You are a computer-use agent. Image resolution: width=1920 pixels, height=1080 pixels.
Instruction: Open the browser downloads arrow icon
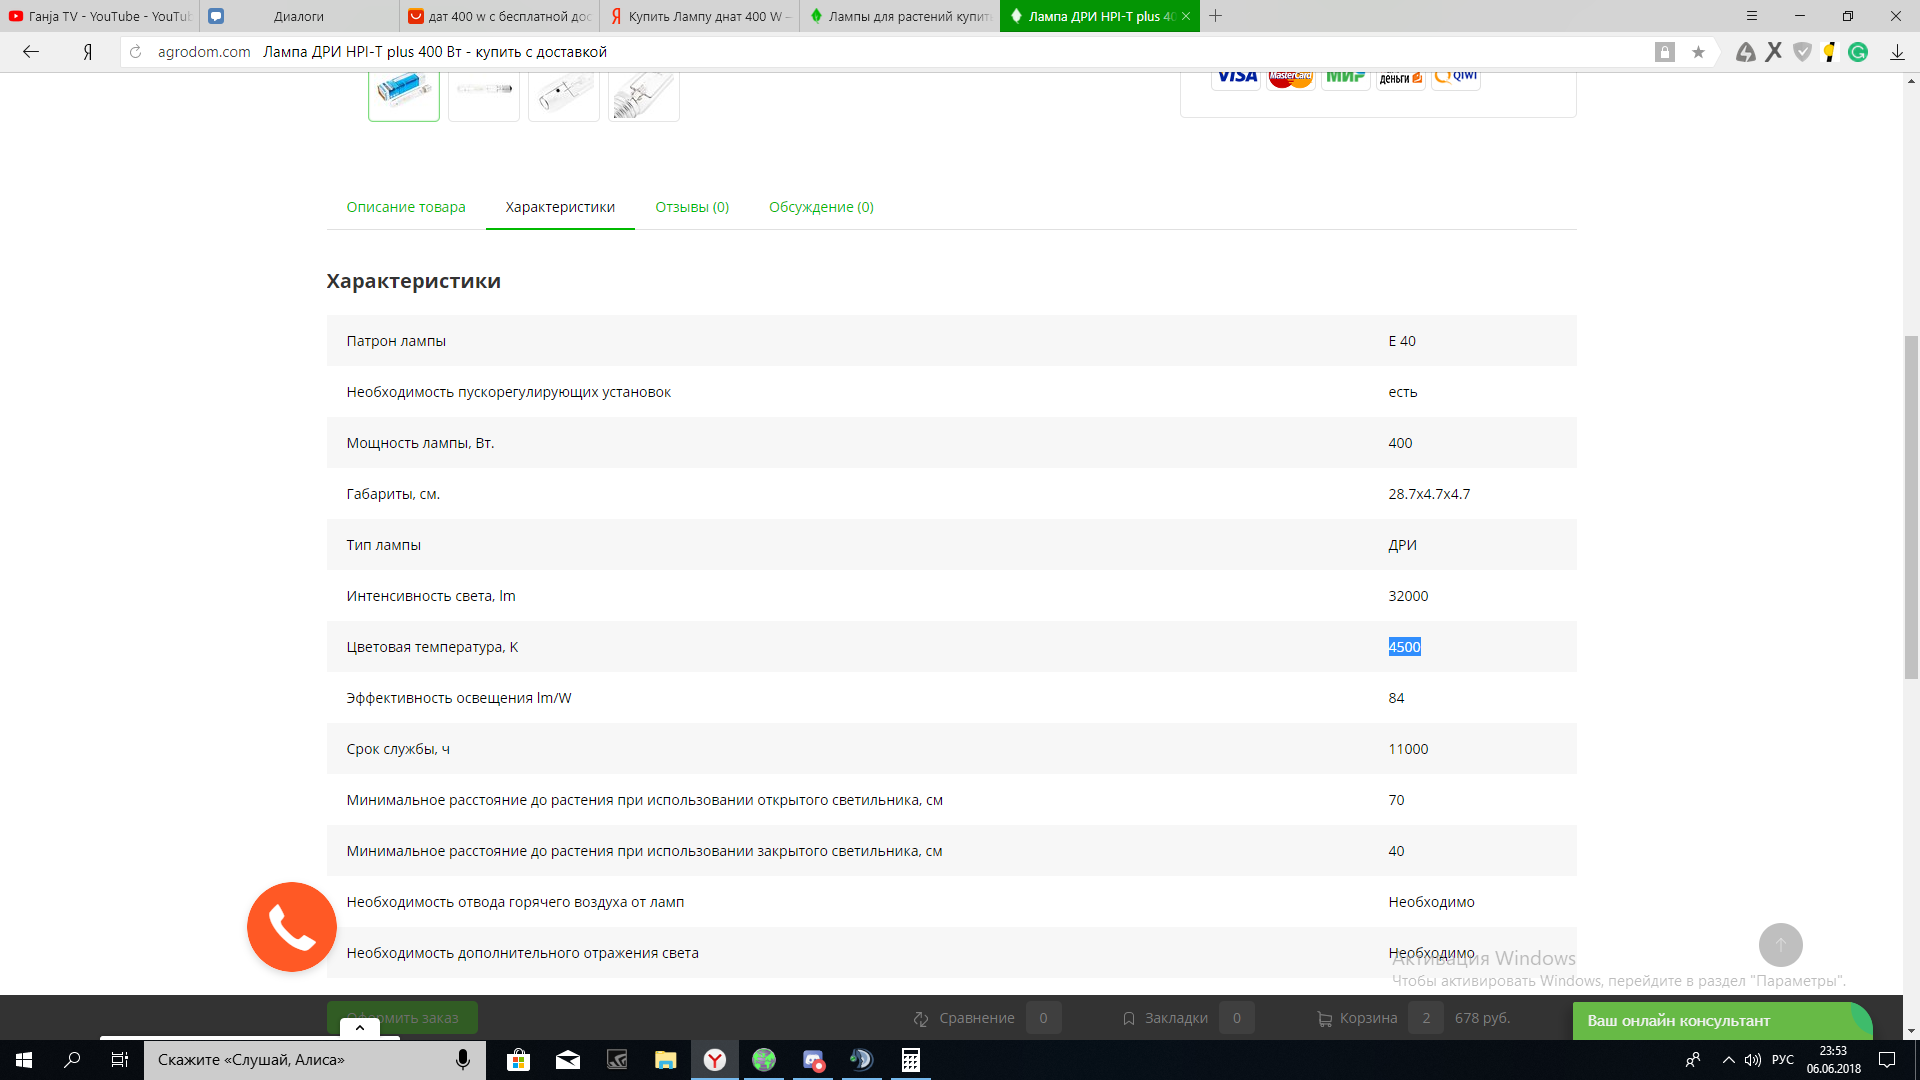(1896, 52)
